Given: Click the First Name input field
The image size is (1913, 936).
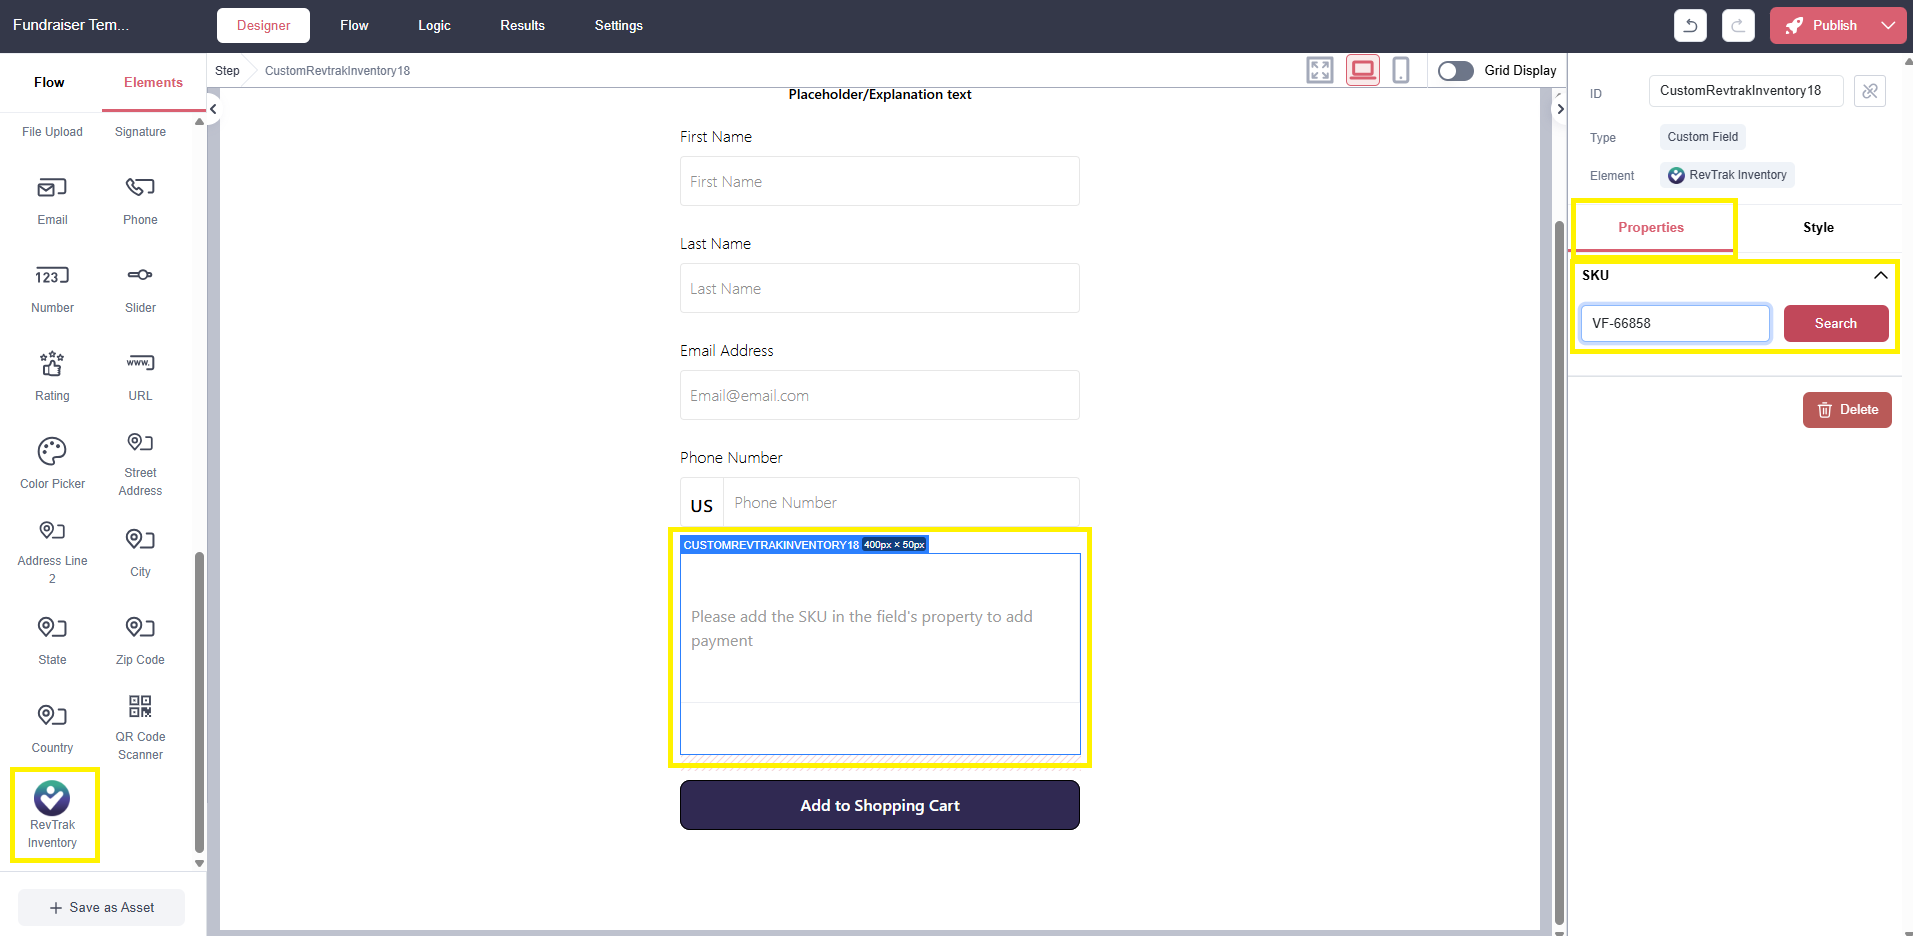Looking at the screenshot, I should pyautogui.click(x=880, y=181).
